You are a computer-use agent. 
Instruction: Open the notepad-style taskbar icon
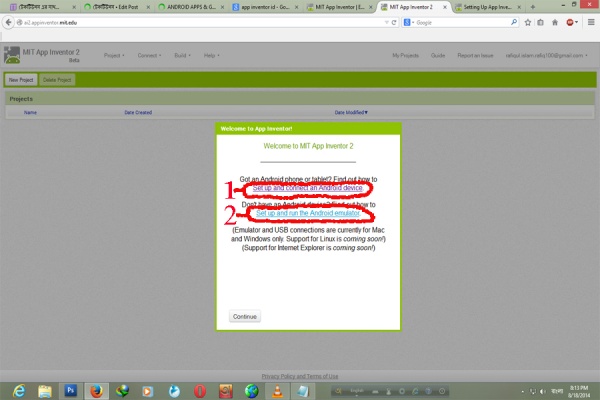coord(303,391)
